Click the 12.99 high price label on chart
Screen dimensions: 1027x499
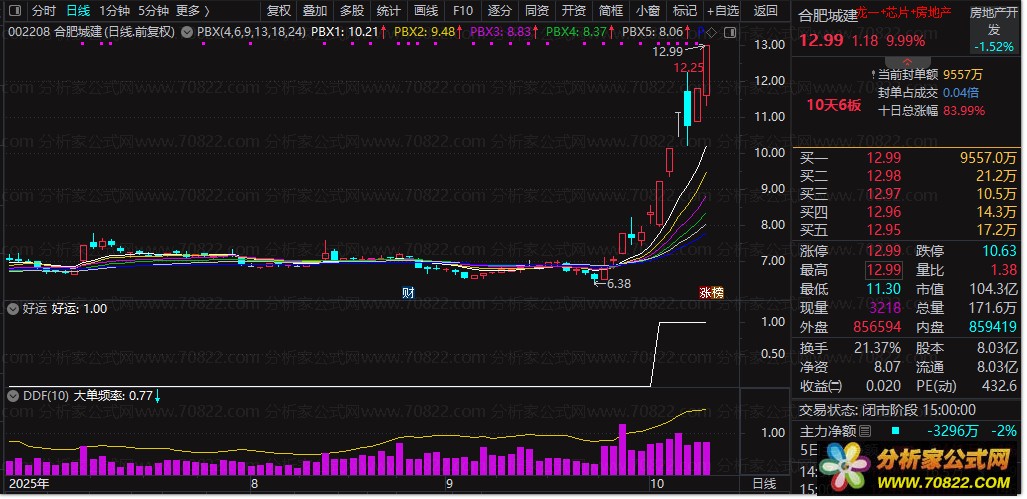668,52
